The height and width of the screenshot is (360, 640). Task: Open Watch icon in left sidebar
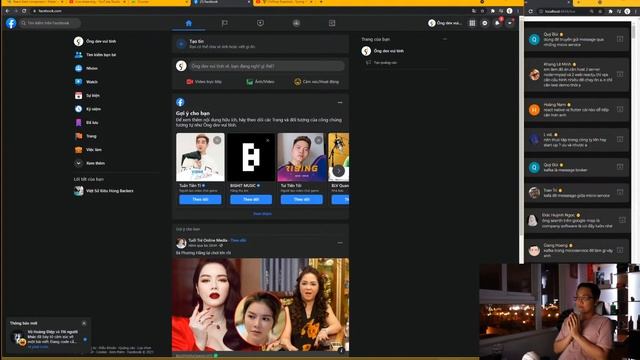click(x=79, y=82)
